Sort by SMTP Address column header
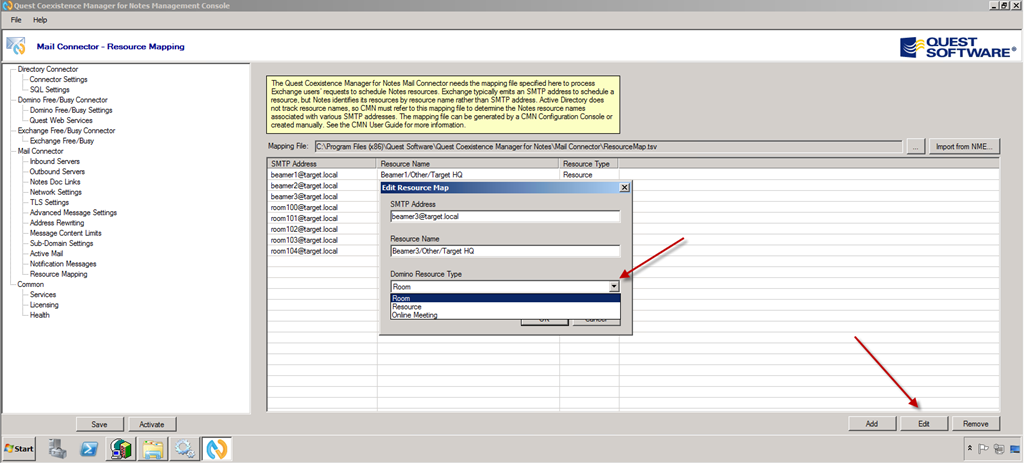This screenshot has width=1024, height=463. 322,164
